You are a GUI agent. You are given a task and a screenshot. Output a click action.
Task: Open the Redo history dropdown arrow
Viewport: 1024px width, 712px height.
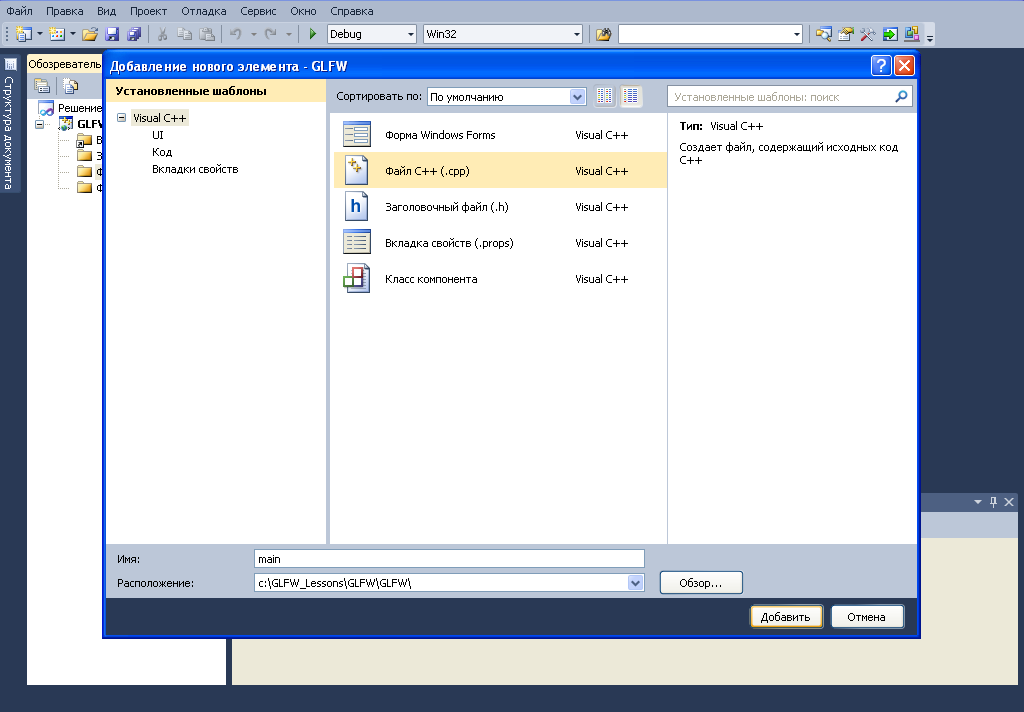click(289, 34)
